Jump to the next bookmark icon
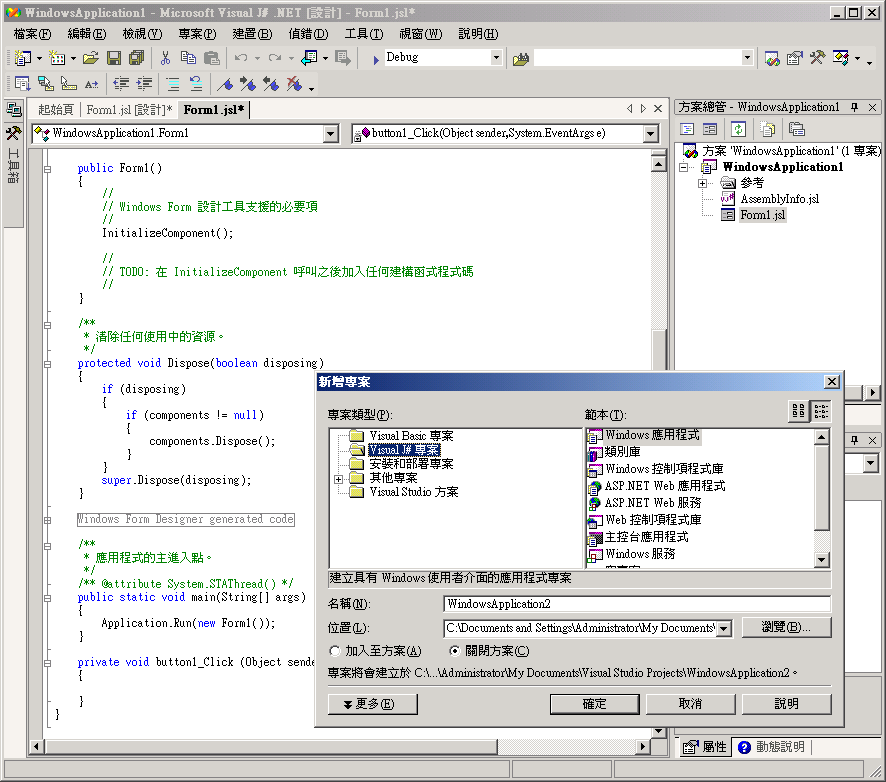The height and width of the screenshot is (782, 886). pyautogui.click(x=248, y=84)
